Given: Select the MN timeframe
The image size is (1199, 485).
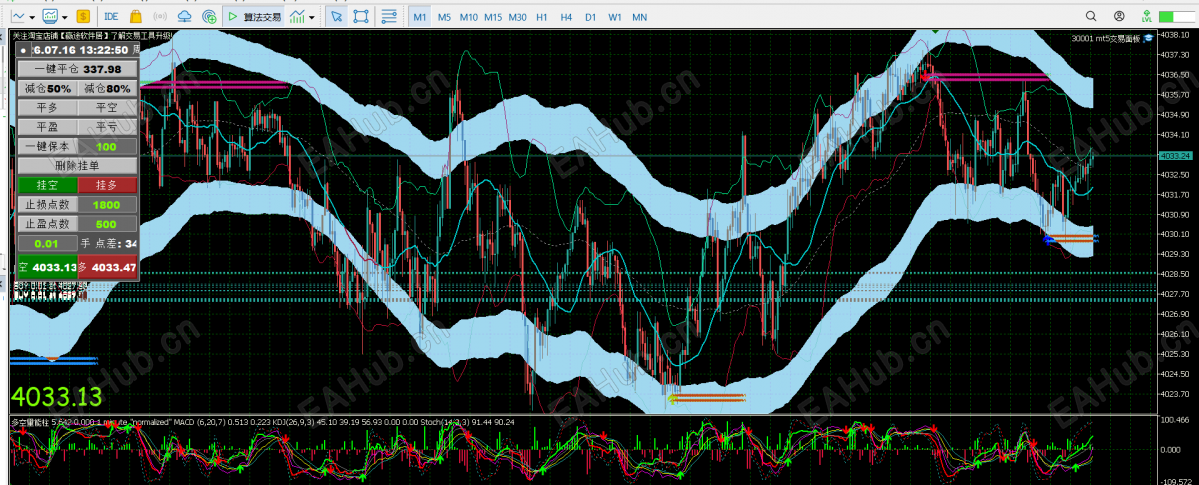Looking at the screenshot, I should (x=639, y=16).
